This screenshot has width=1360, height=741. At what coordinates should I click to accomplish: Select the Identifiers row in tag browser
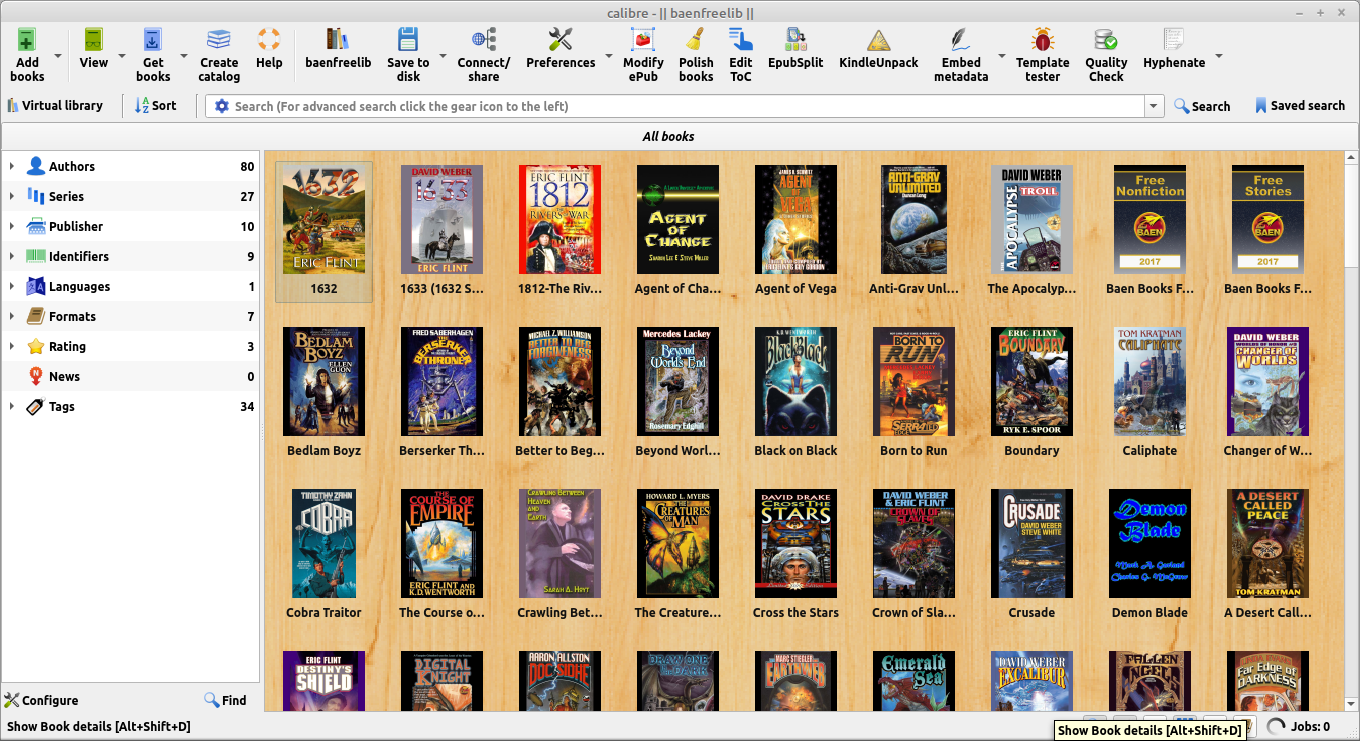point(130,256)
